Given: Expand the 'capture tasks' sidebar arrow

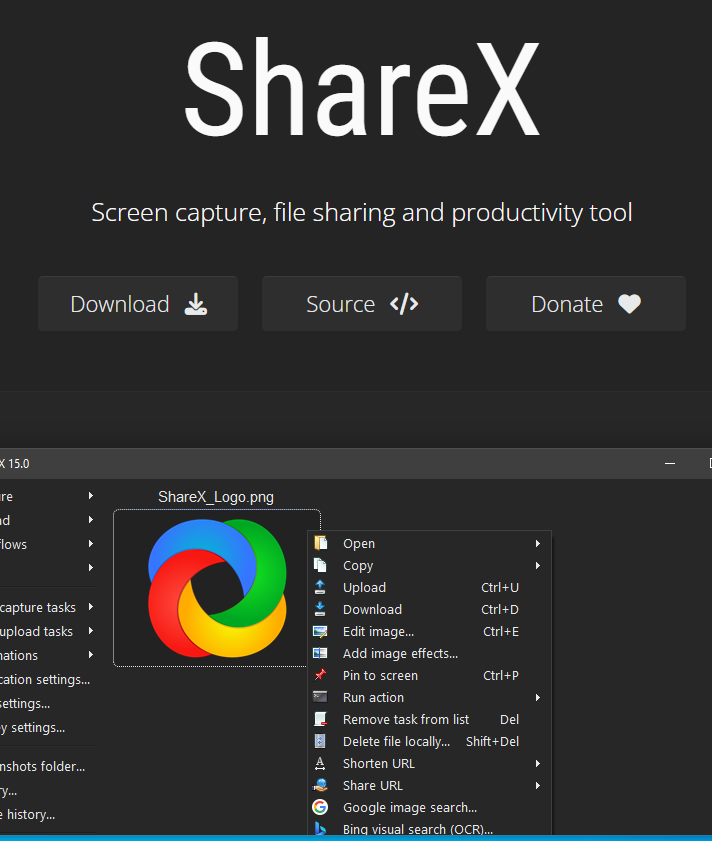Looking at the screenshot, I should point(91,607).
